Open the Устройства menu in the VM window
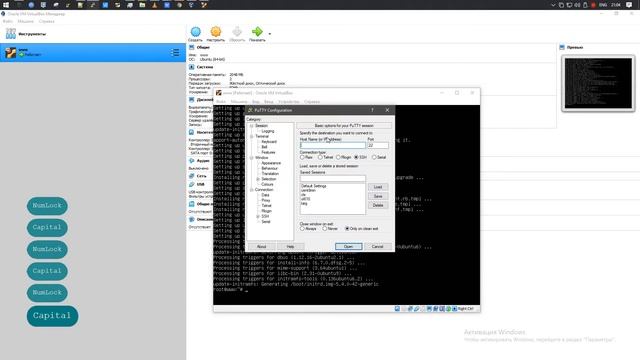This screenshot has width=640, height=360. coord(289,102)
